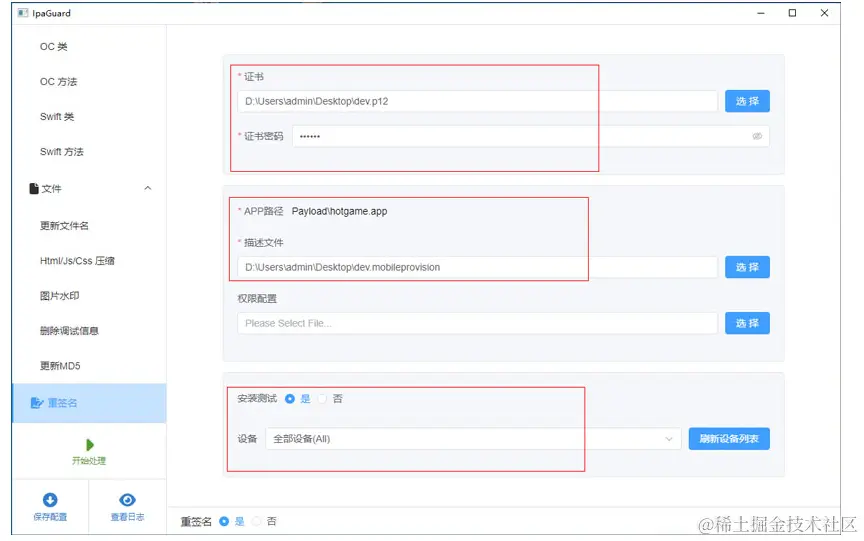Select 否 for 安装测试

coord(322,398)
